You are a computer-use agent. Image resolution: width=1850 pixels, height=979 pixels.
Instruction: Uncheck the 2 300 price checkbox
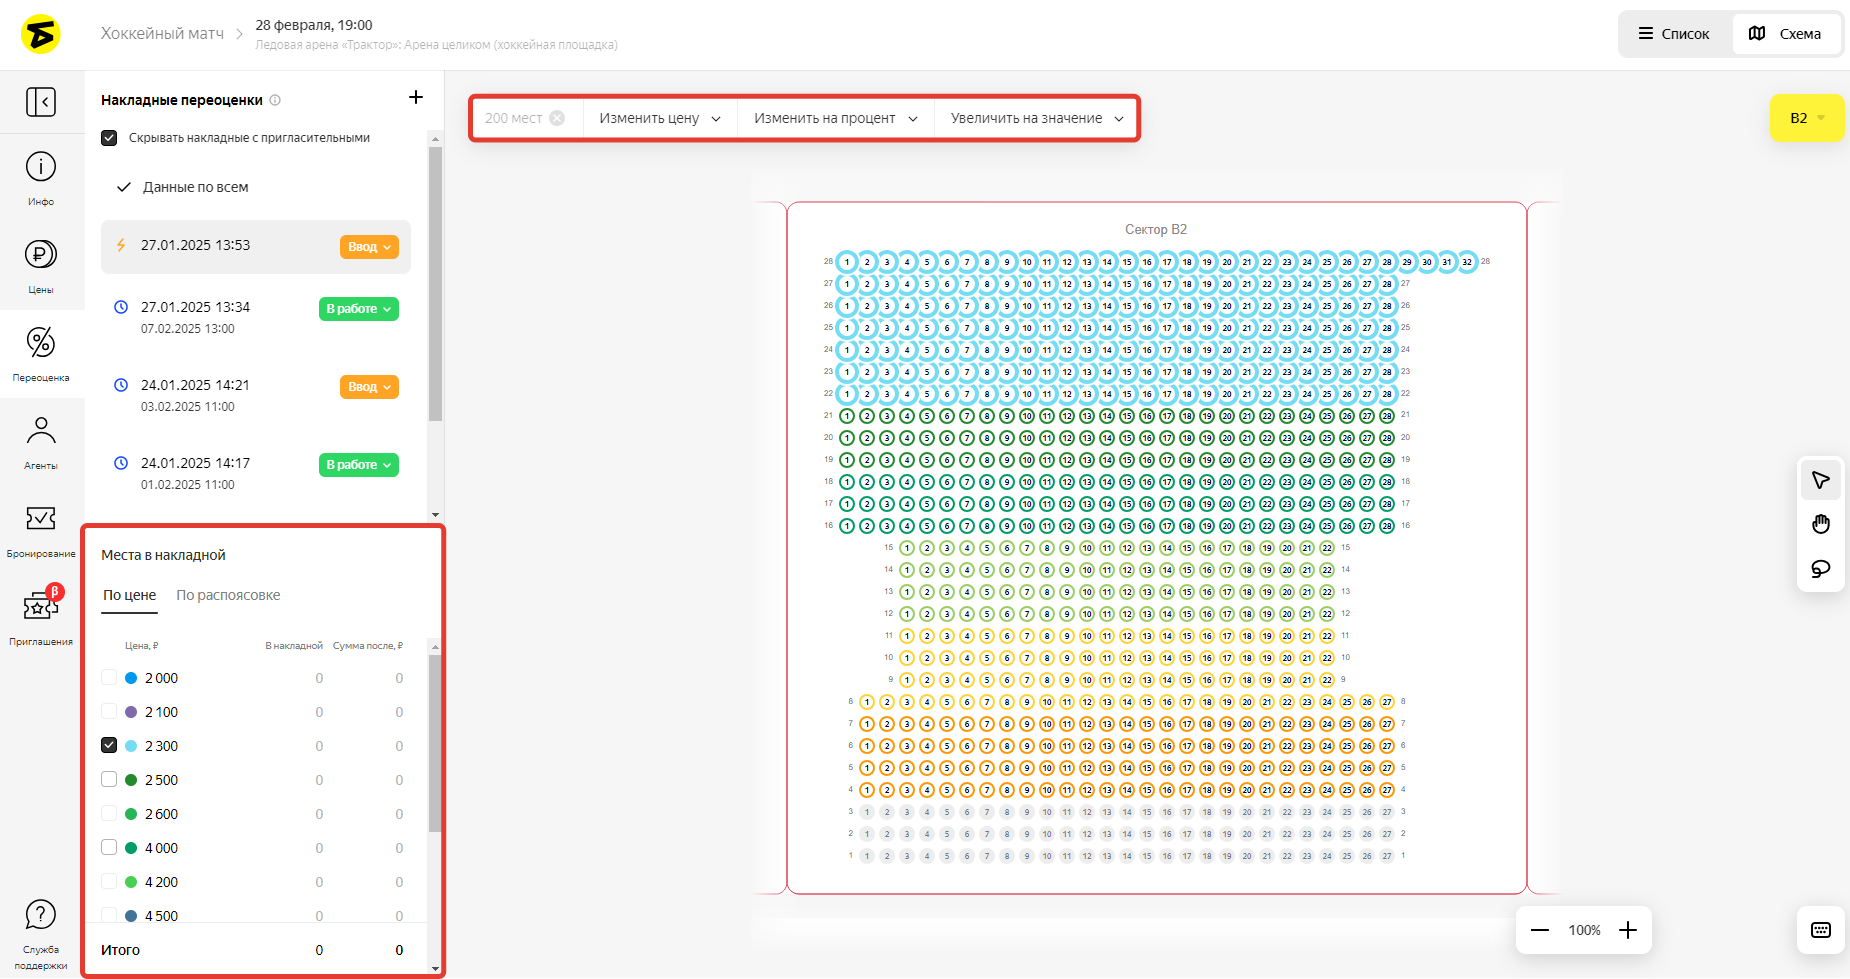coord(110,745)
